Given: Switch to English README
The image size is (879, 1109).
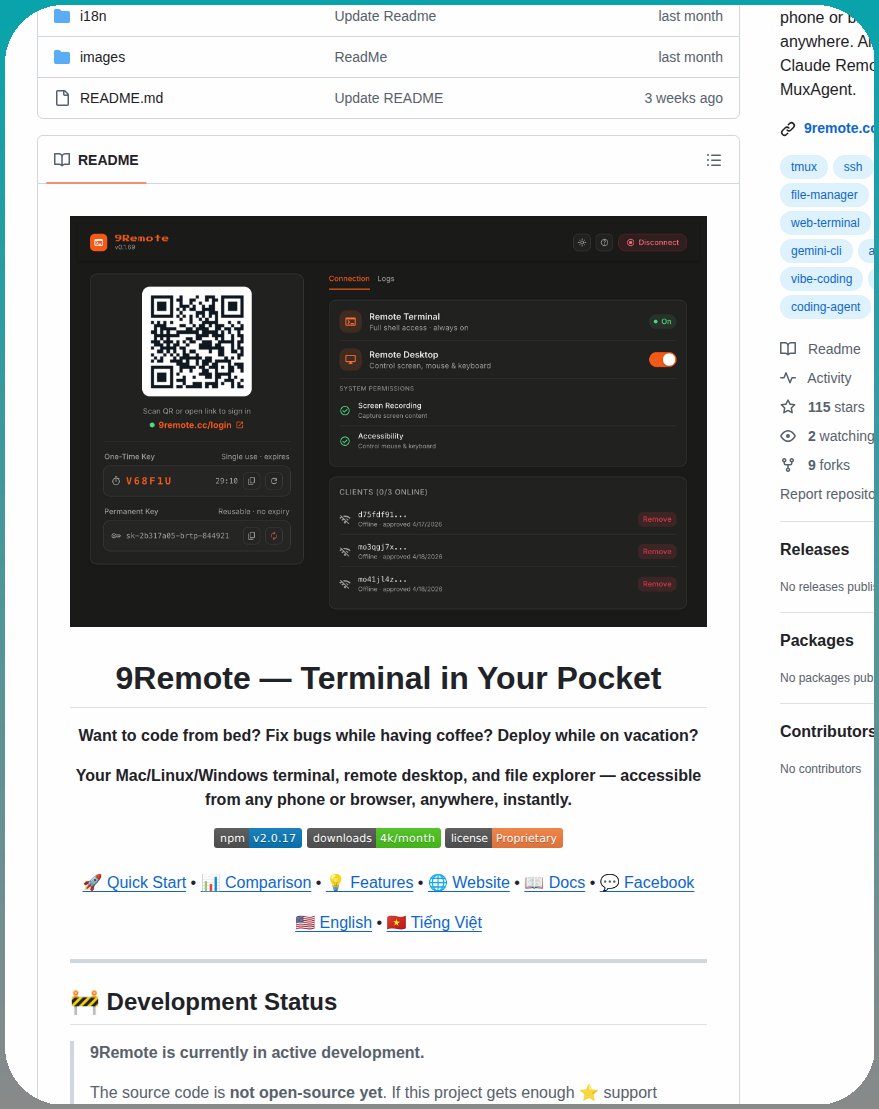Looking at the screenshot, I should pyautogui.click(x=333, y=923).
